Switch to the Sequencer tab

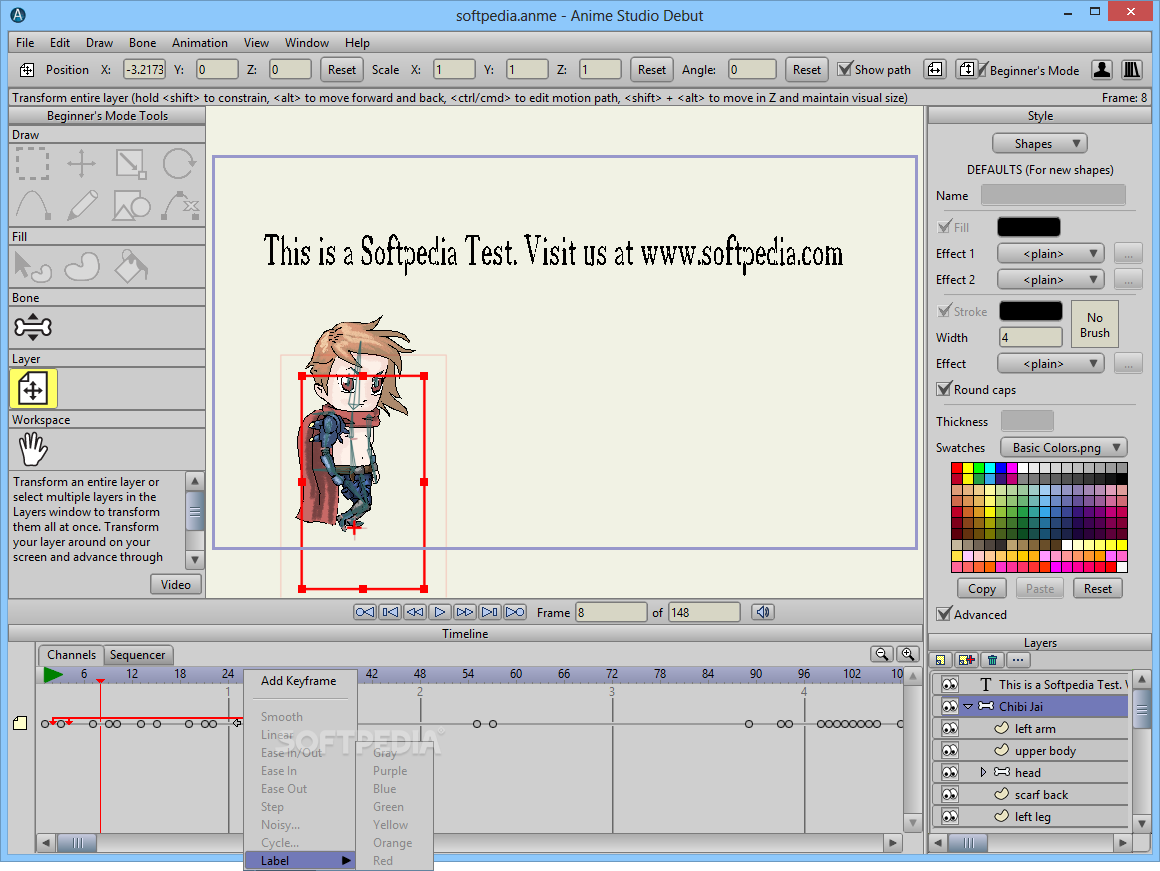[138, 655]
